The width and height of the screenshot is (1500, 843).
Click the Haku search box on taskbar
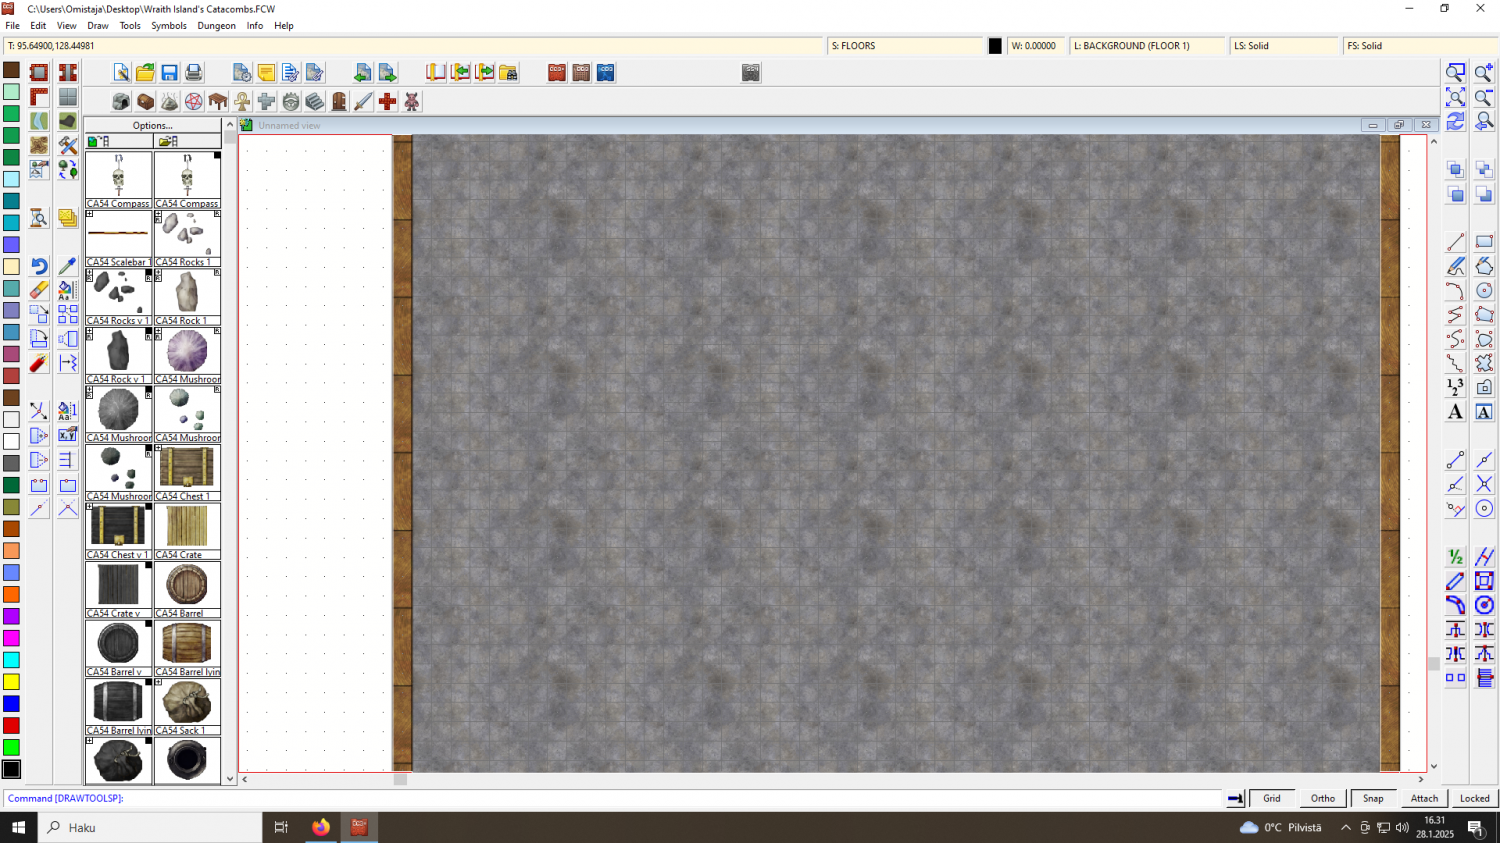150,827
